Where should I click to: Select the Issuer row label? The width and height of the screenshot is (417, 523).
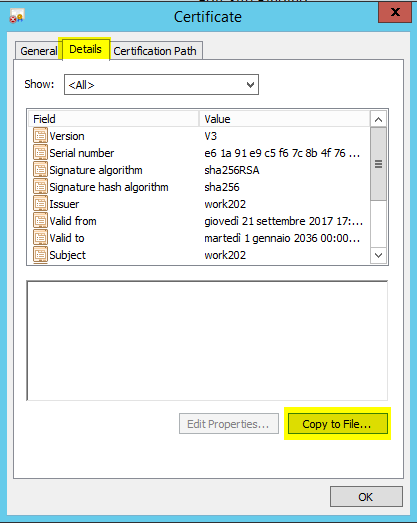pyautogui.click(x=64, y=204)
